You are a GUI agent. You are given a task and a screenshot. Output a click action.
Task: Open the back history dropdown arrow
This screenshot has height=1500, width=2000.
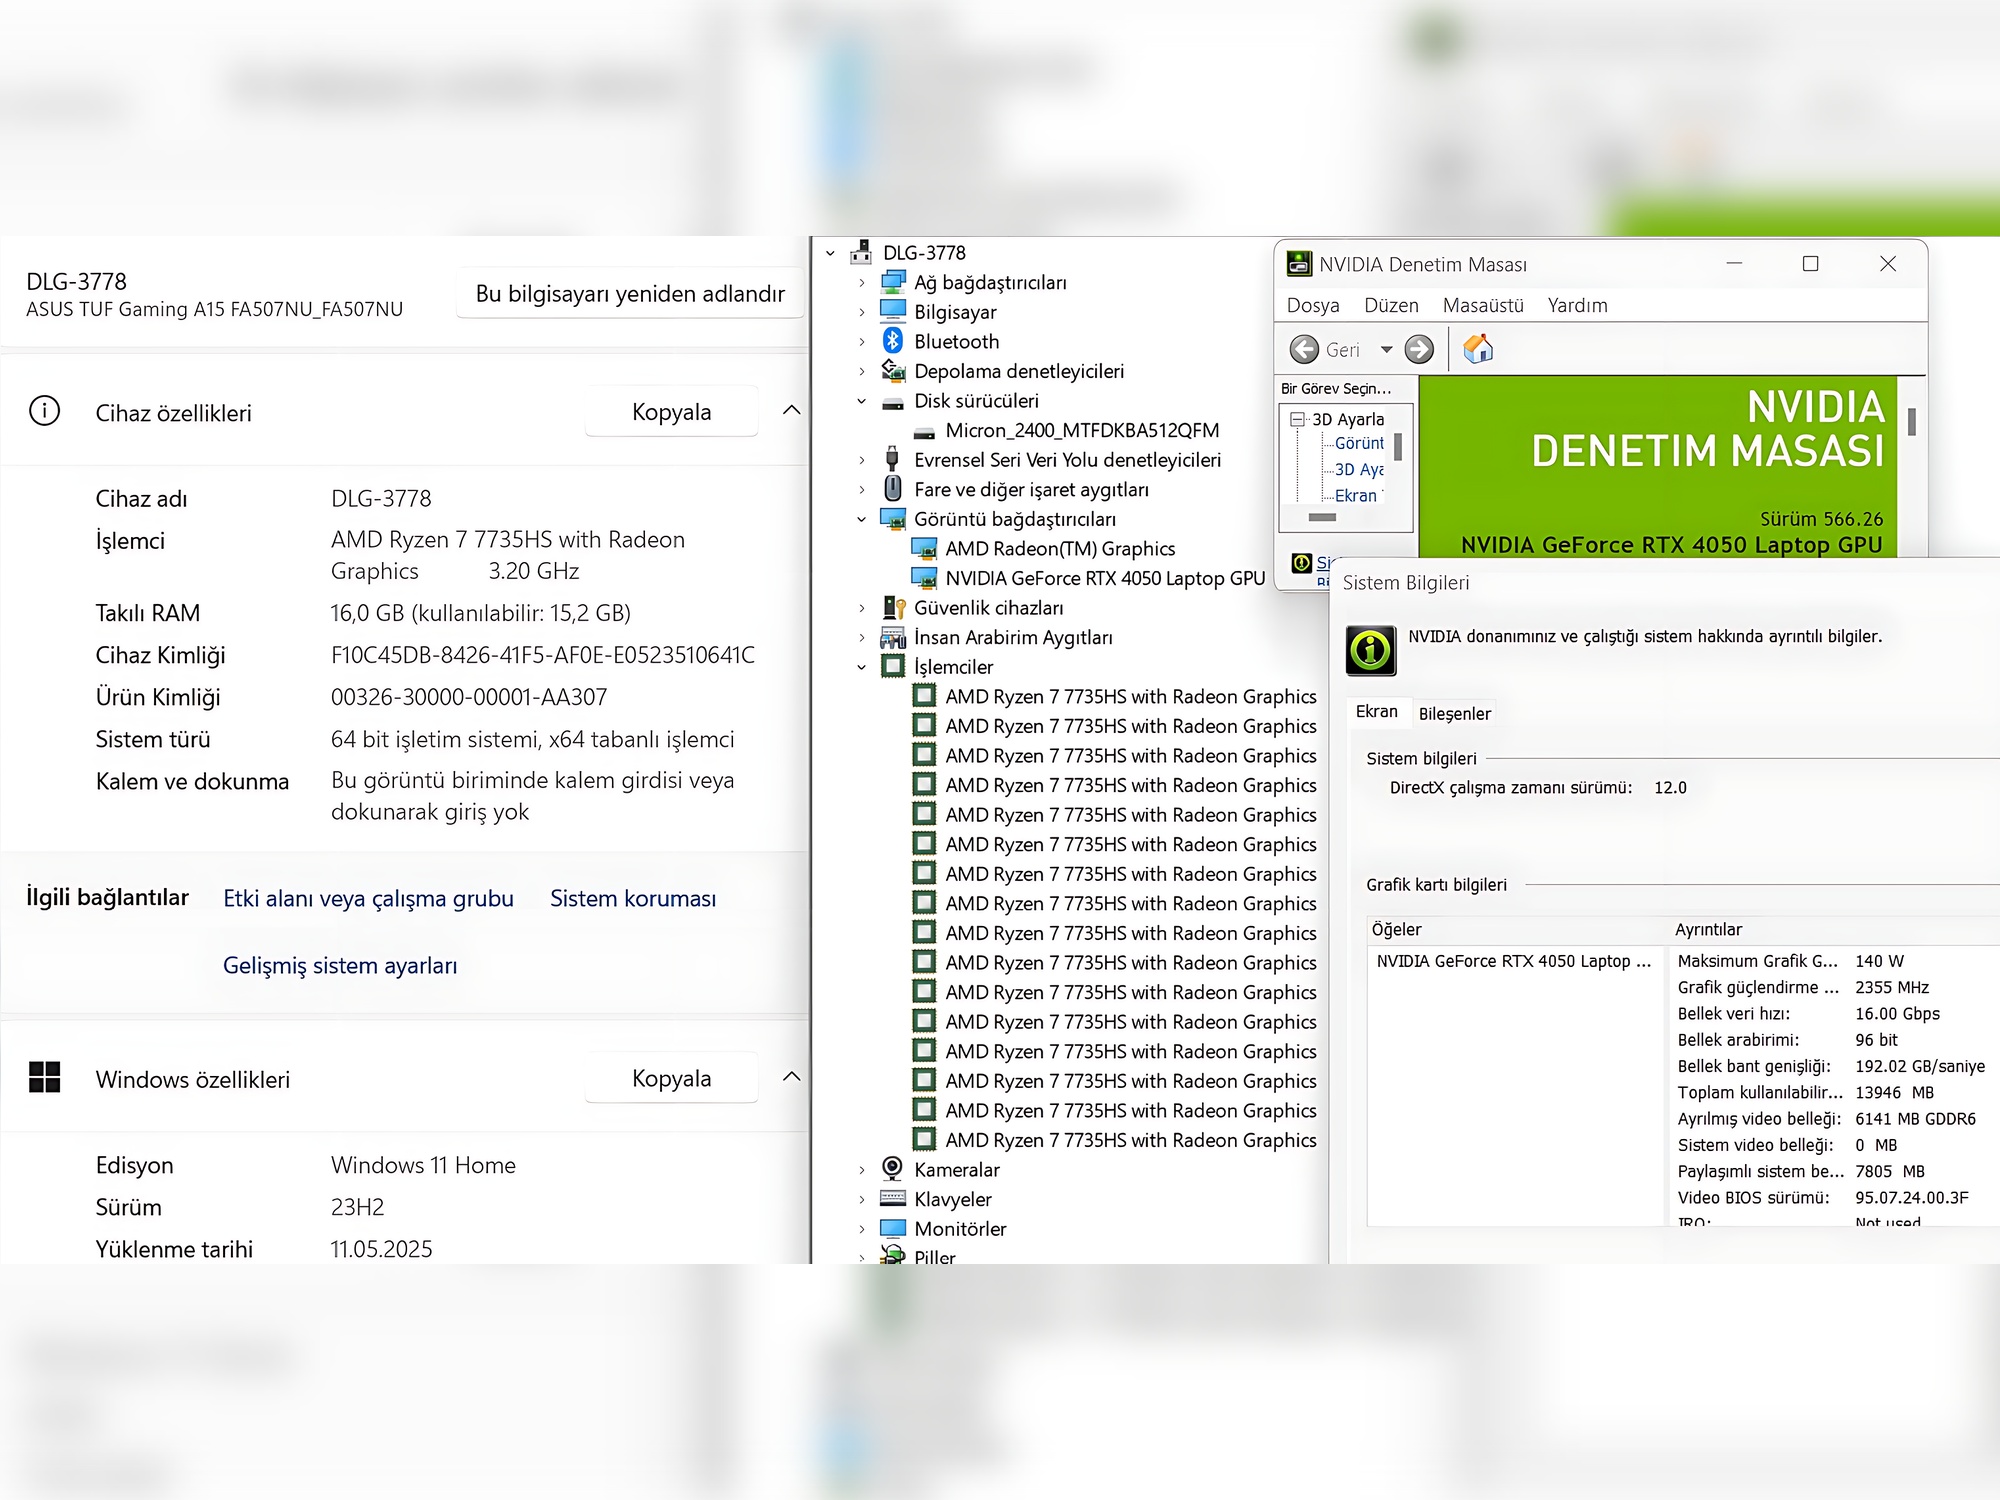click(x=1386, y=350)
